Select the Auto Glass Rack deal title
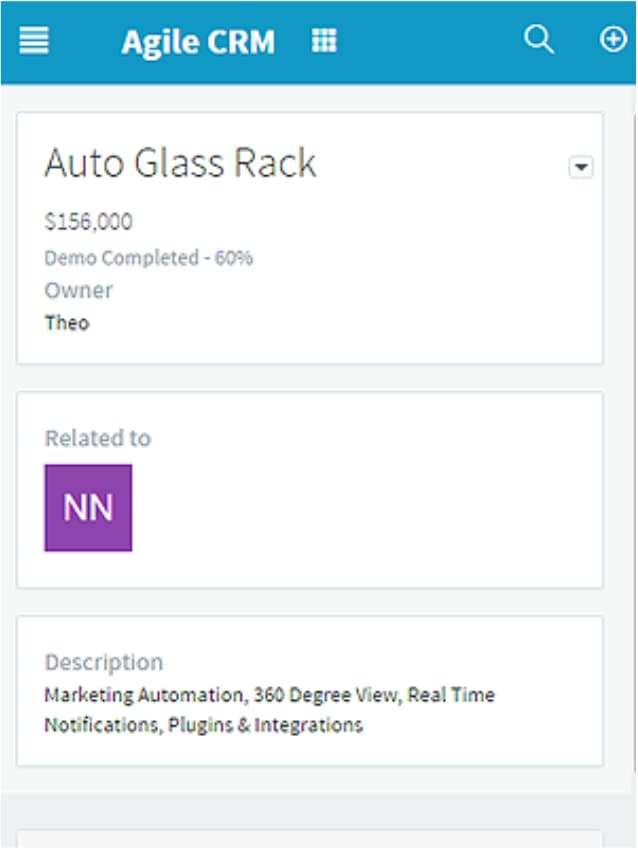The height and width of the screenshot is (852, 638). 180,162
